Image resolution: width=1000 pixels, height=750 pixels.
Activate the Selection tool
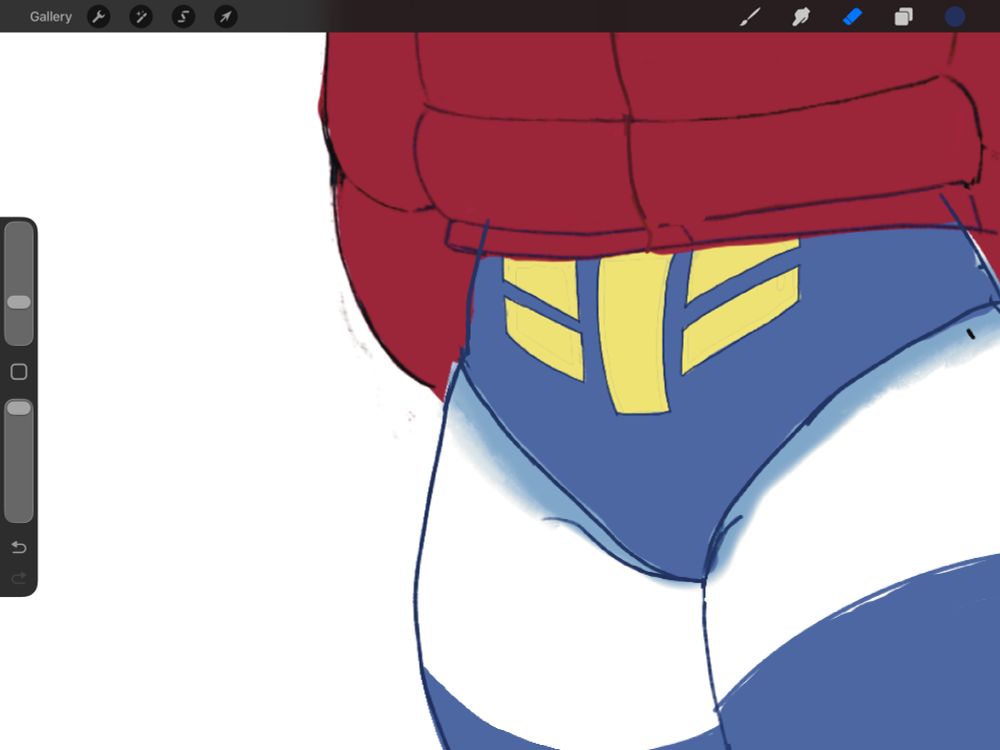pyautogui.click(x=184, y=17)
